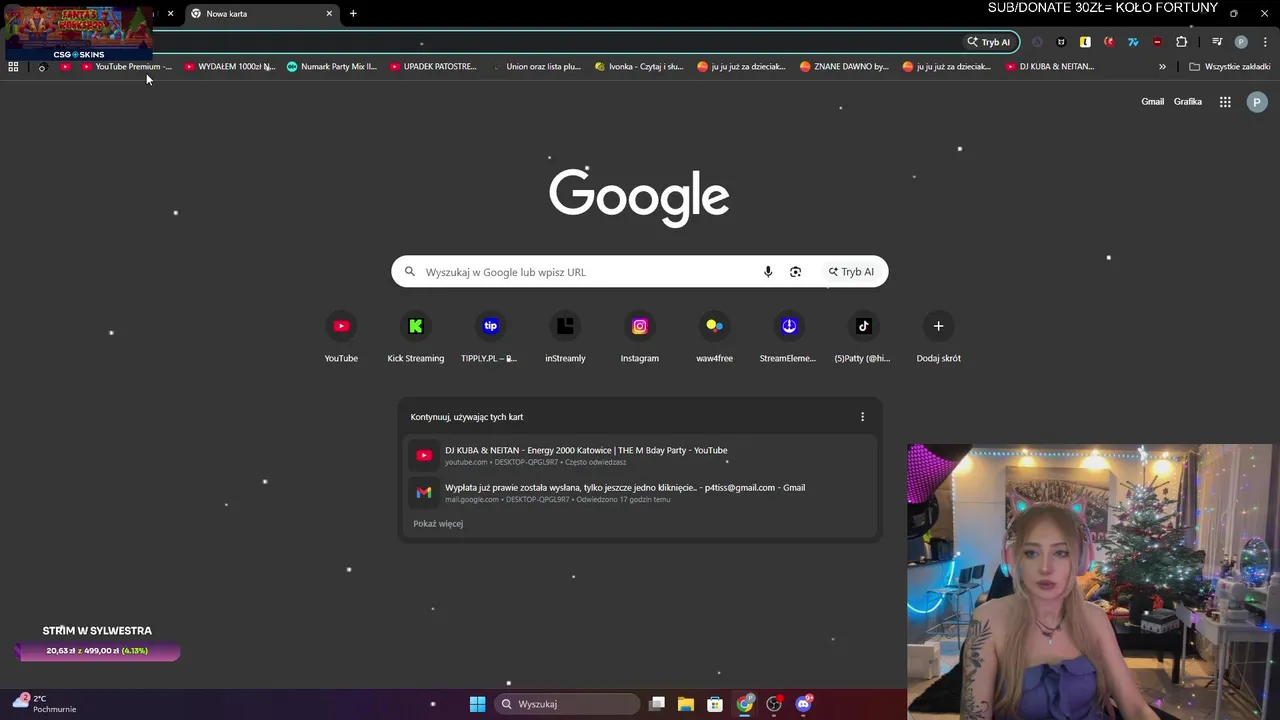This screenshot has width=1280, height=720.
Task: Open the TIPPLY.PL shortcut tile
Action: 490,338
